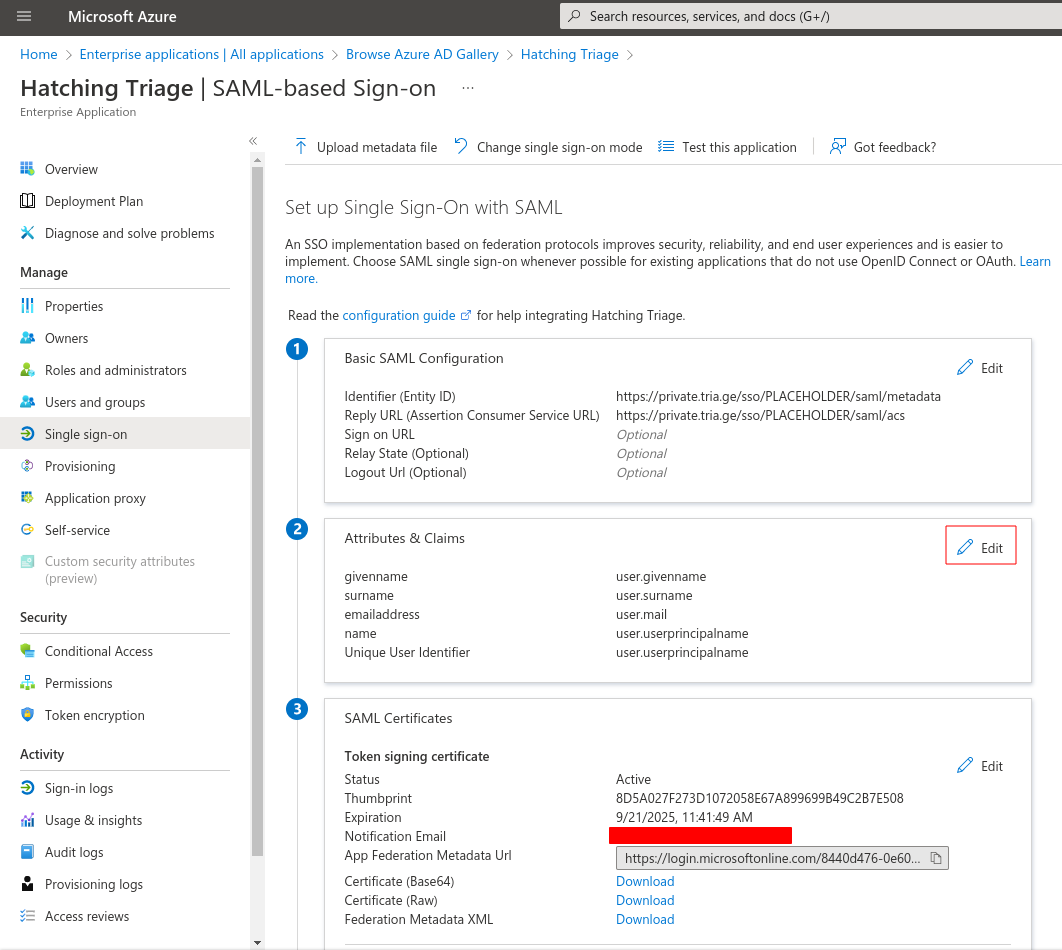Viewport: 1062px width, 950px height.
Task: Go to Users and groups
Action: click(95, 402)
